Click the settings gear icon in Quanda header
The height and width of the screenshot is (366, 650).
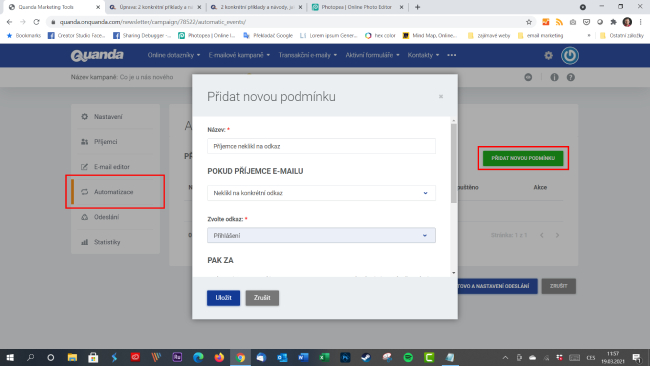pos(548,56)
